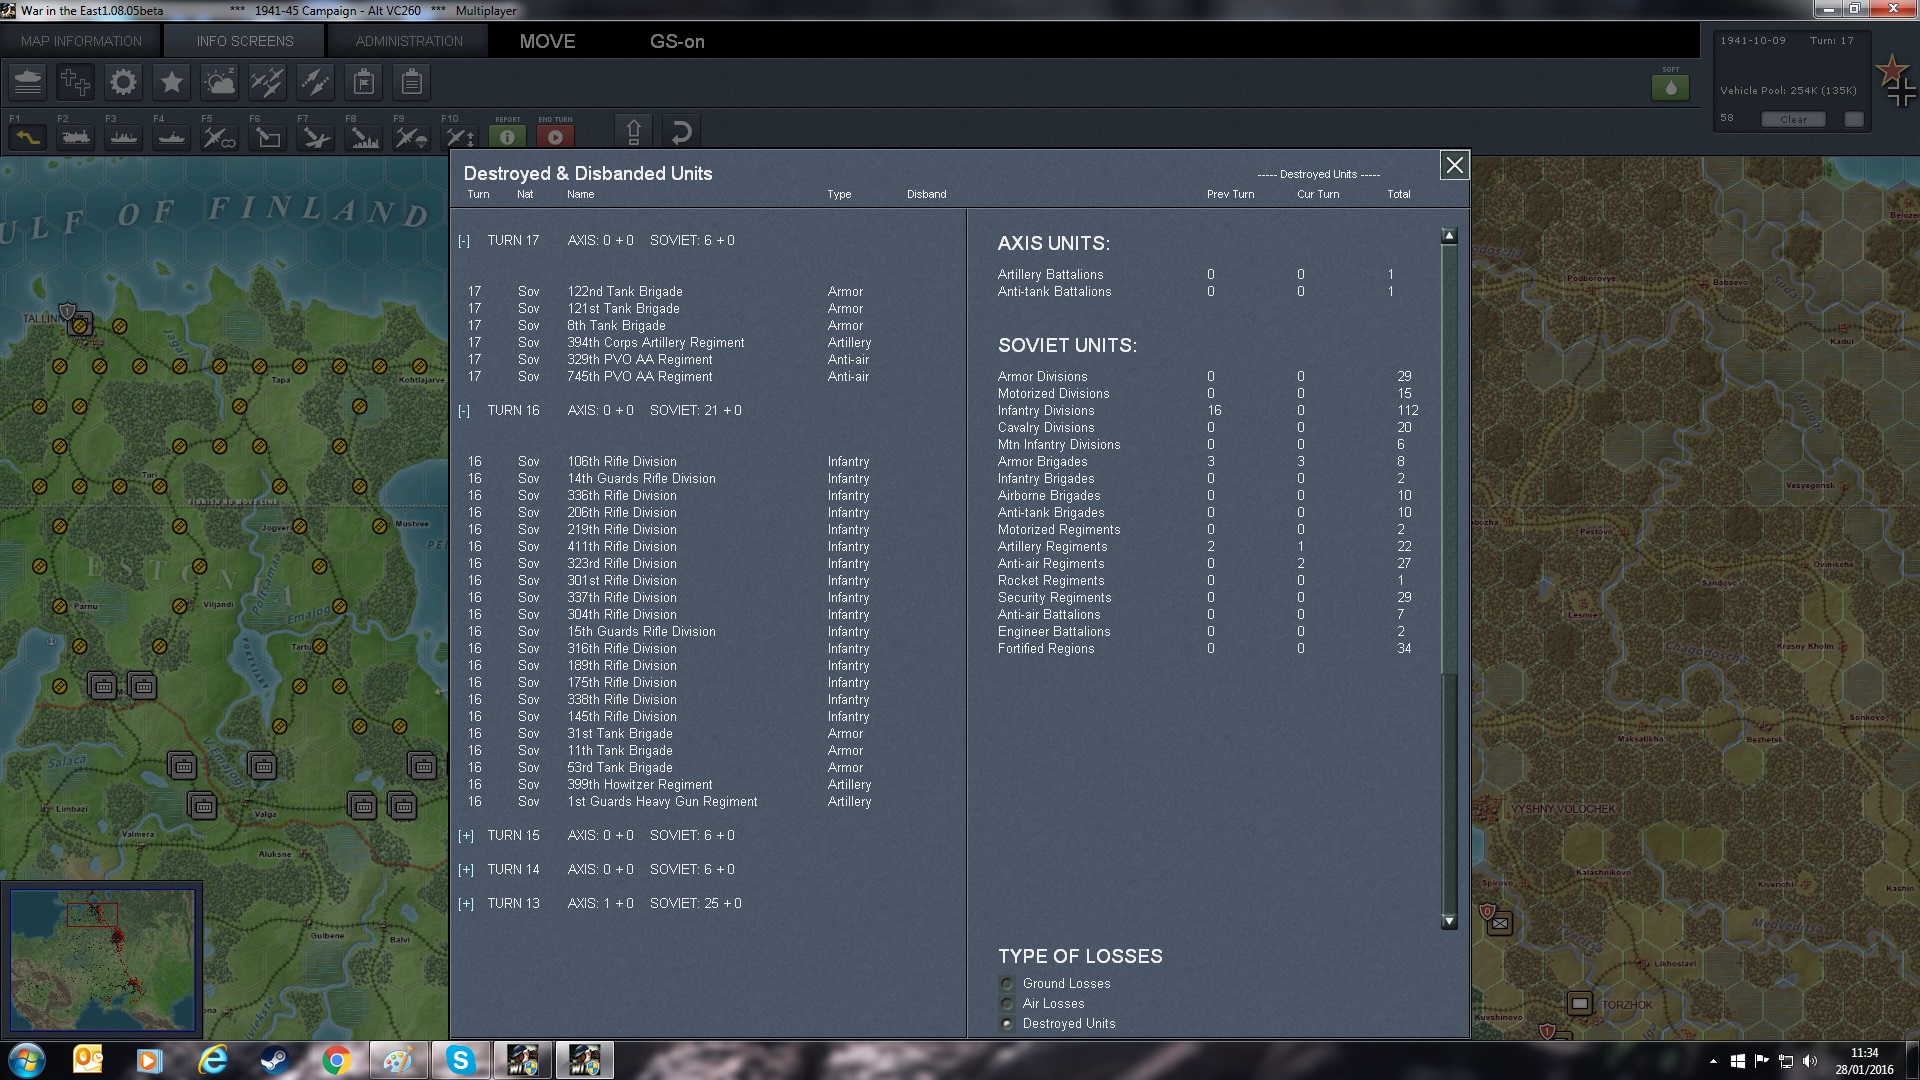Click the 14th Guards Rifle Division entry
1920x1080 pixels.
641,479
